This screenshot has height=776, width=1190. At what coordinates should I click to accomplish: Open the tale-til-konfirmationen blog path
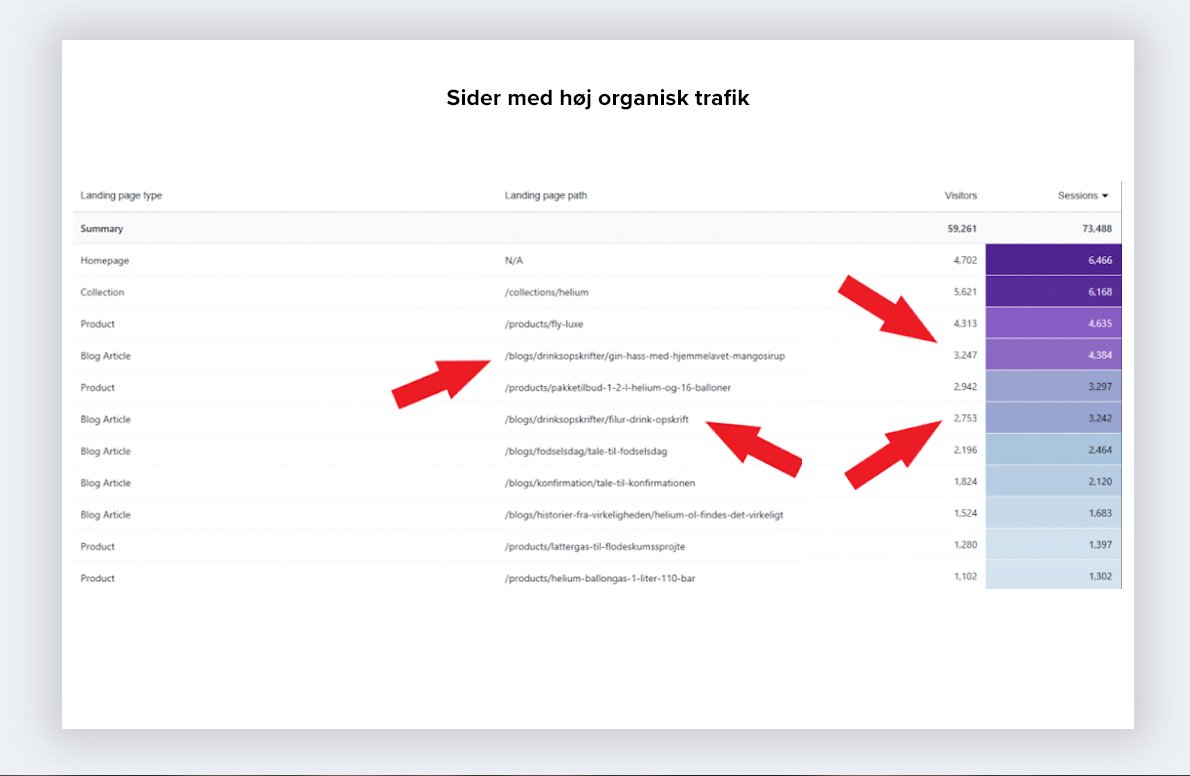coord(600,484)
